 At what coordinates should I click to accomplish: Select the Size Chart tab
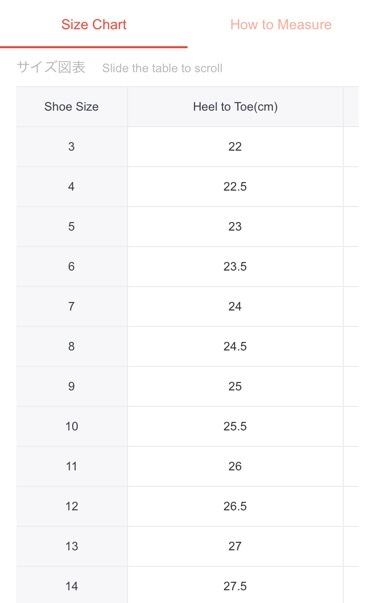(94, 25)
